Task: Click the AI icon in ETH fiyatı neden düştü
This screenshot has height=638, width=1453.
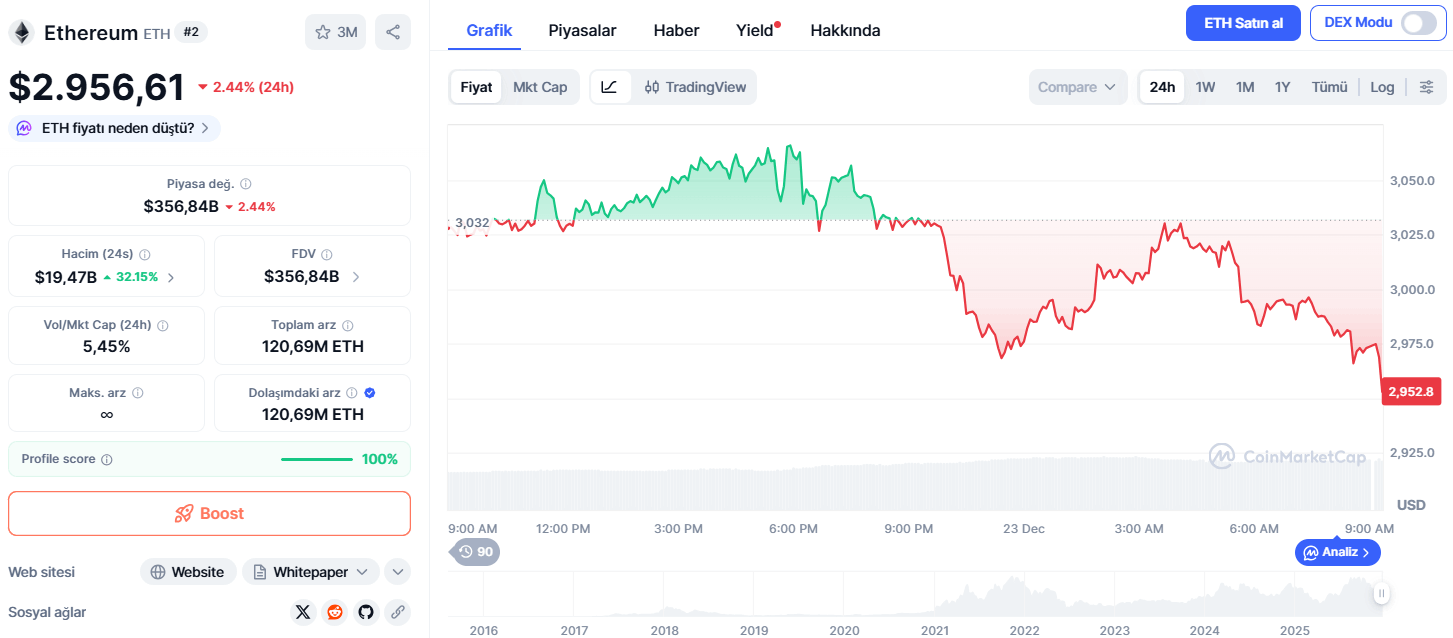Action: [24, 128]
